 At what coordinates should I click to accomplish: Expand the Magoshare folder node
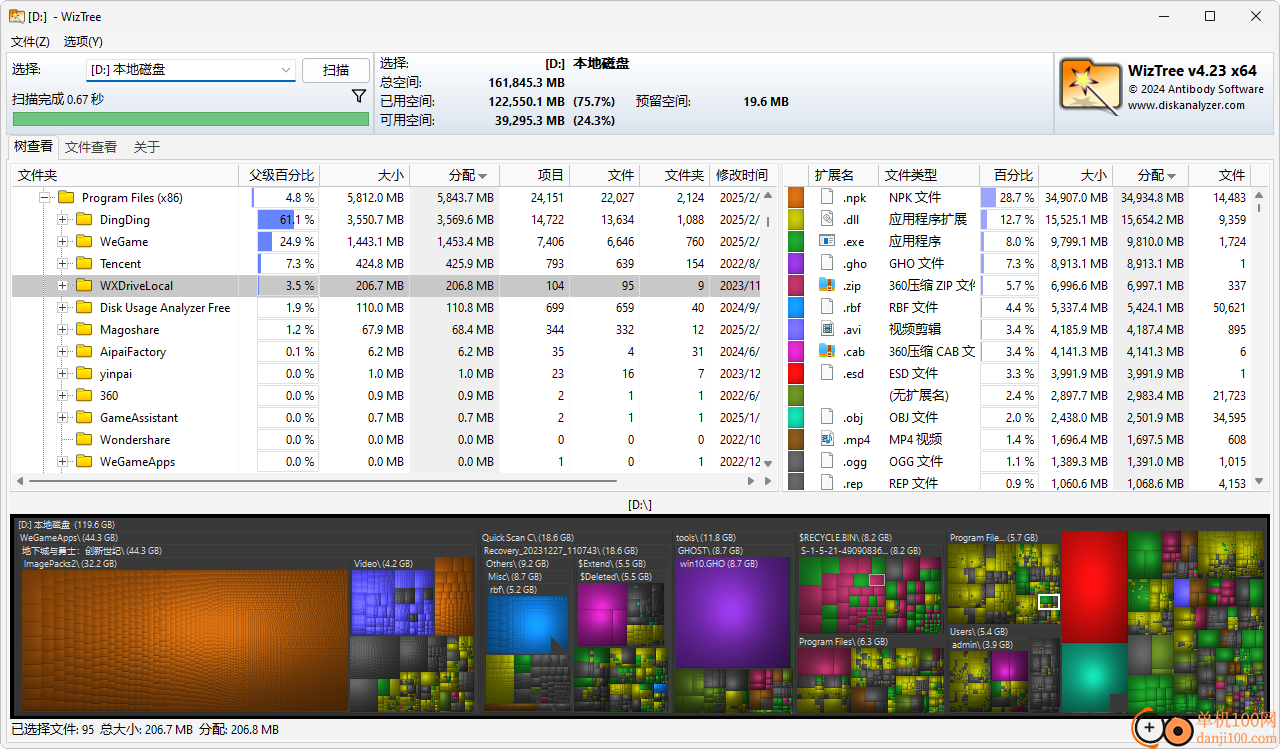click(x=62, y=330)
